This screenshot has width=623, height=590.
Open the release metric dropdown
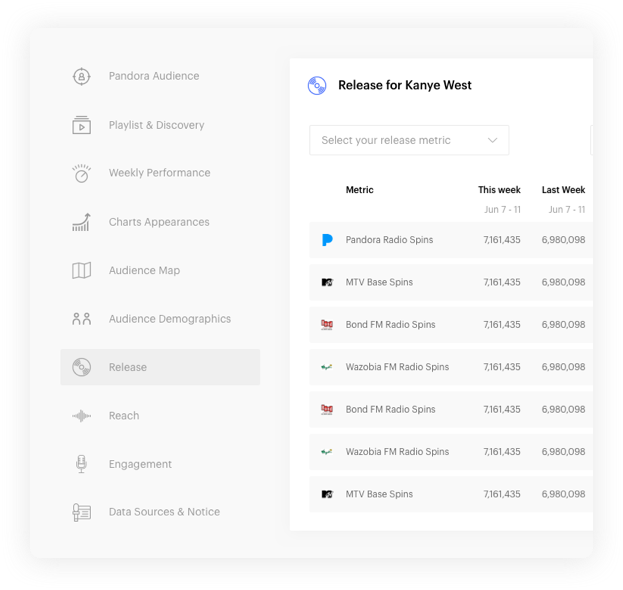(409, 140)
